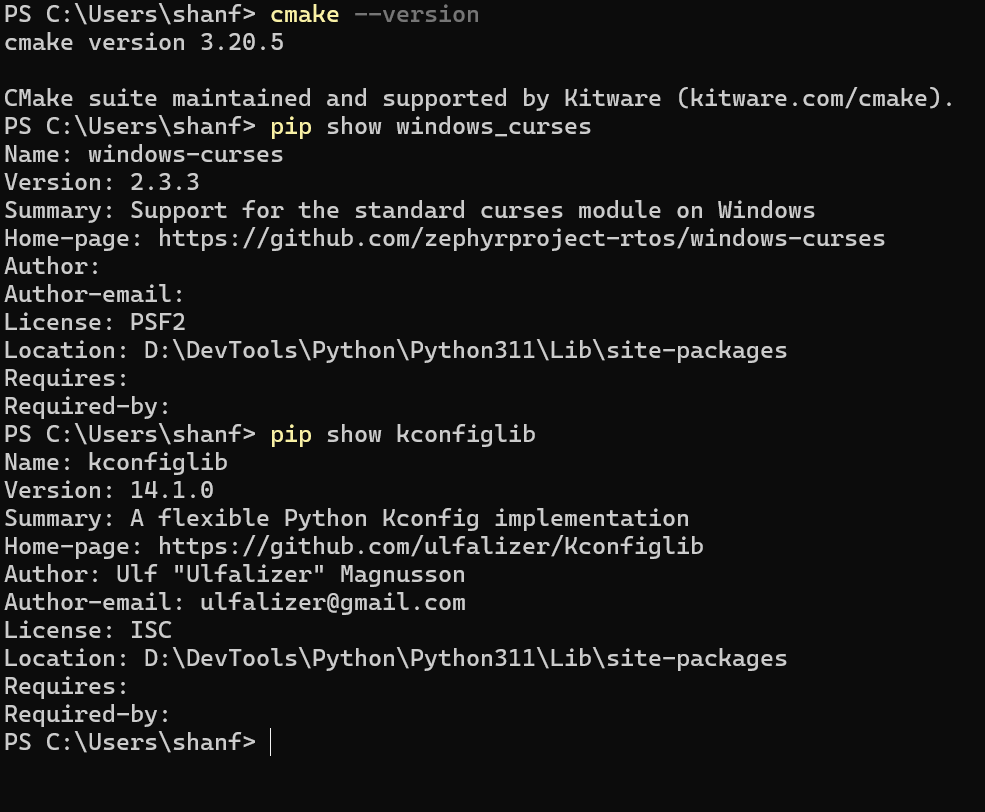Click the "Version: 14.1.0" line
985x812 pixels.
(109, 490)
